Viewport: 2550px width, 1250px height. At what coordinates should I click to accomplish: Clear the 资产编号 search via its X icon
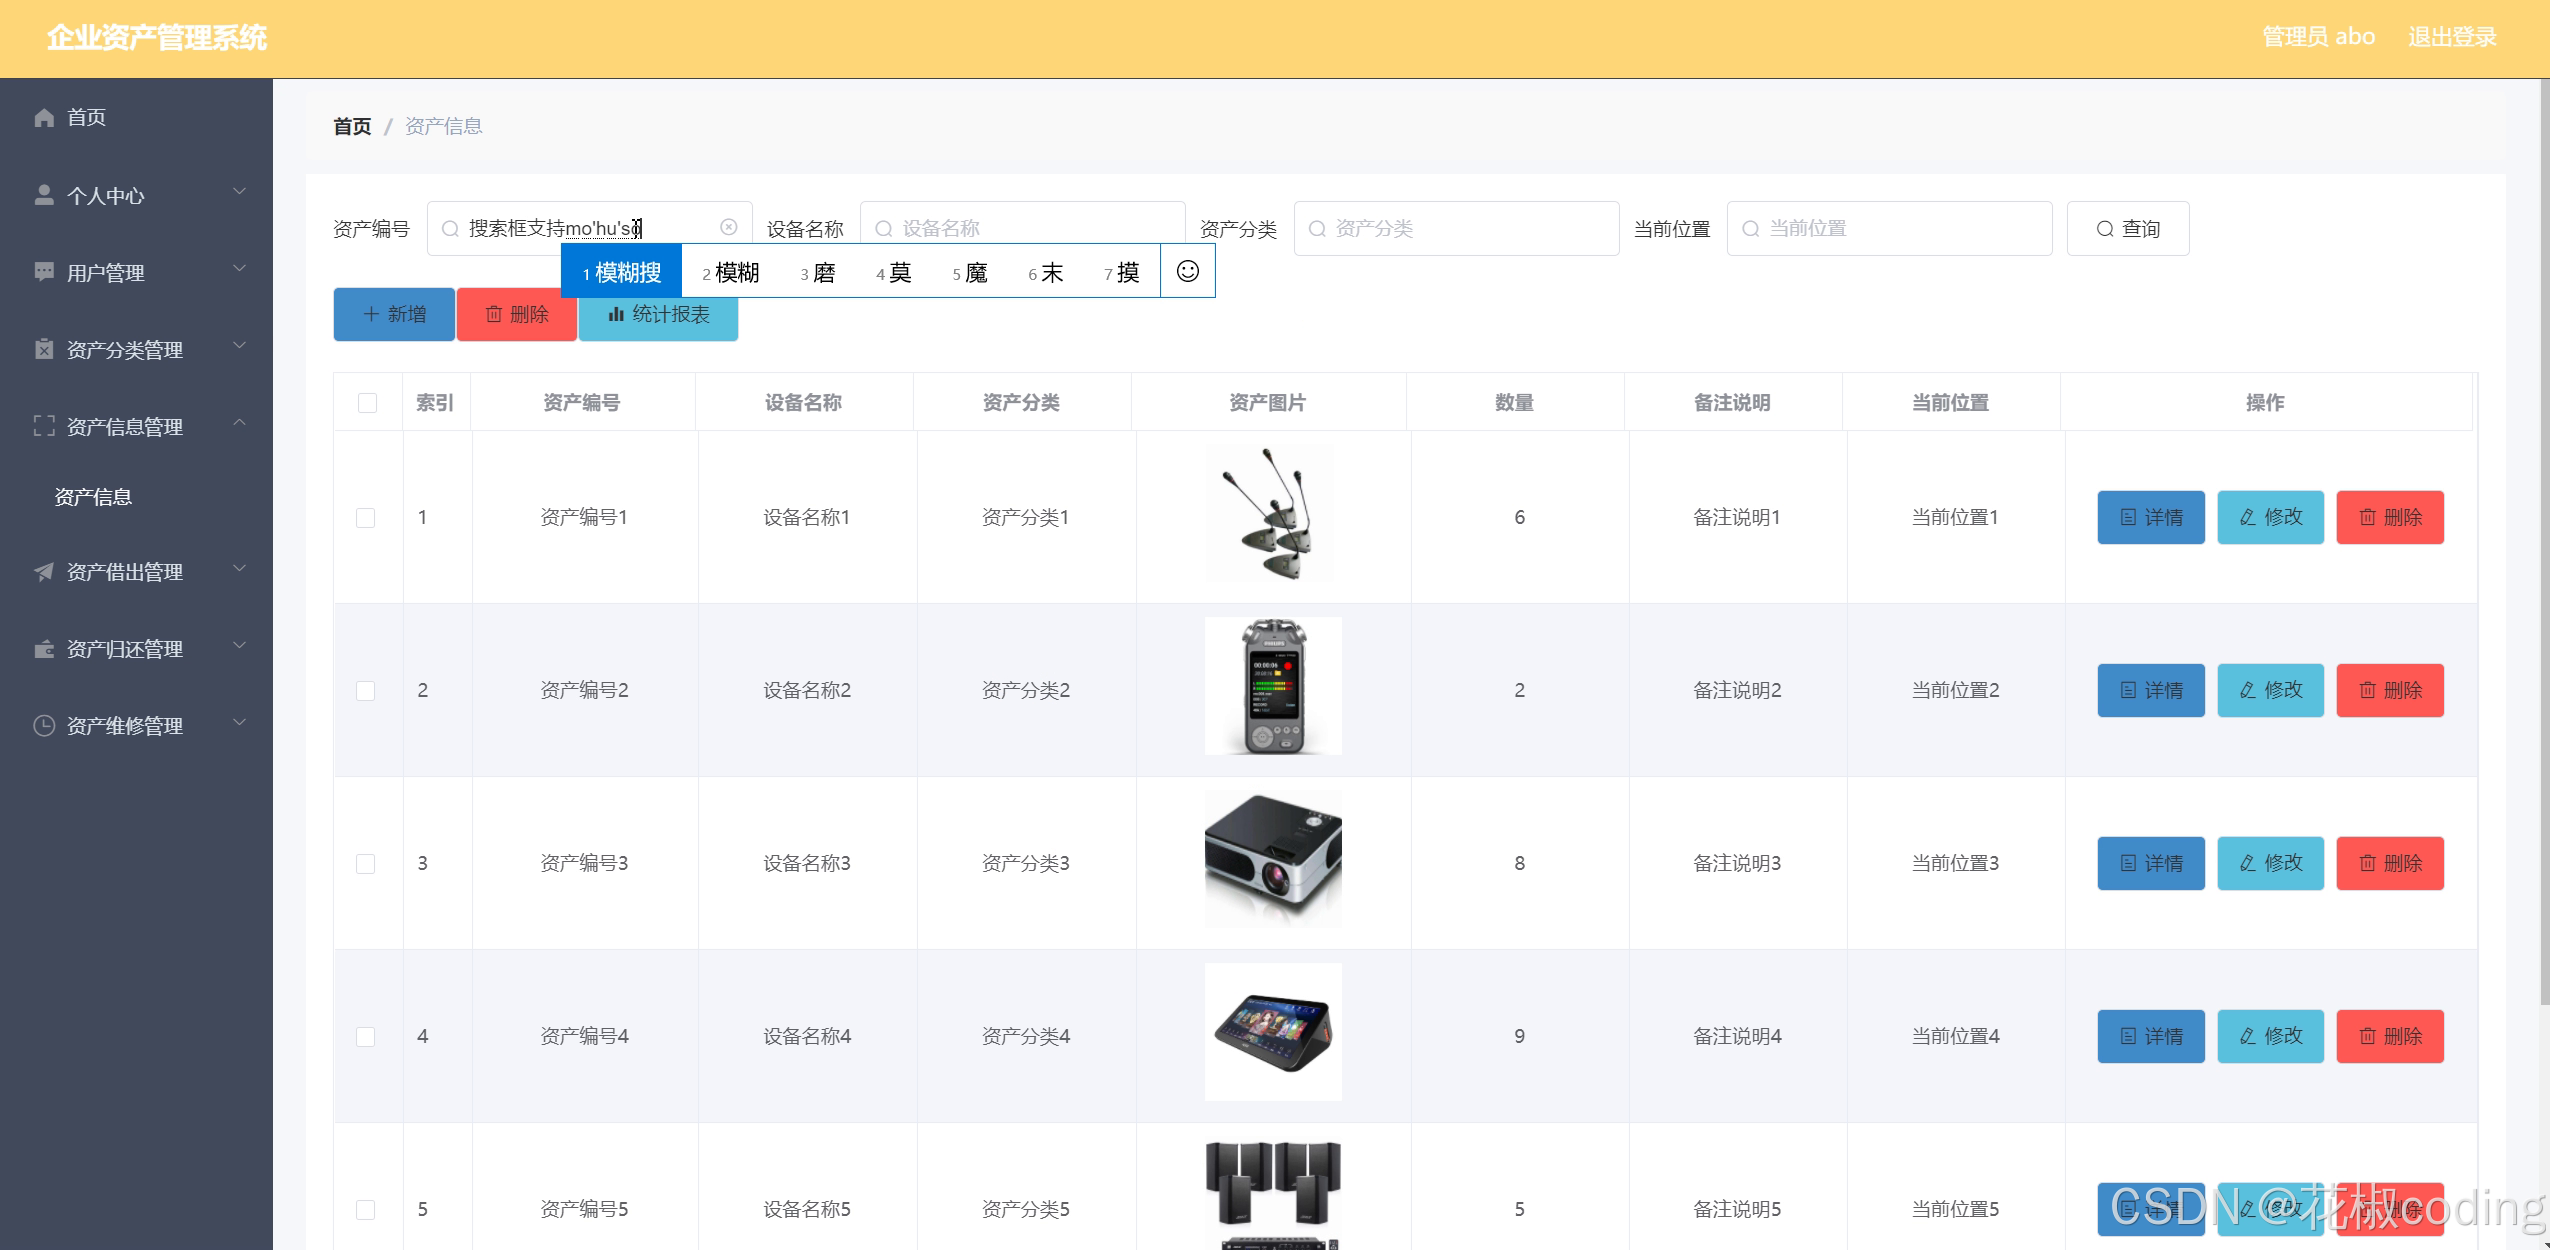pyautogui.click(x=728, y=227)
